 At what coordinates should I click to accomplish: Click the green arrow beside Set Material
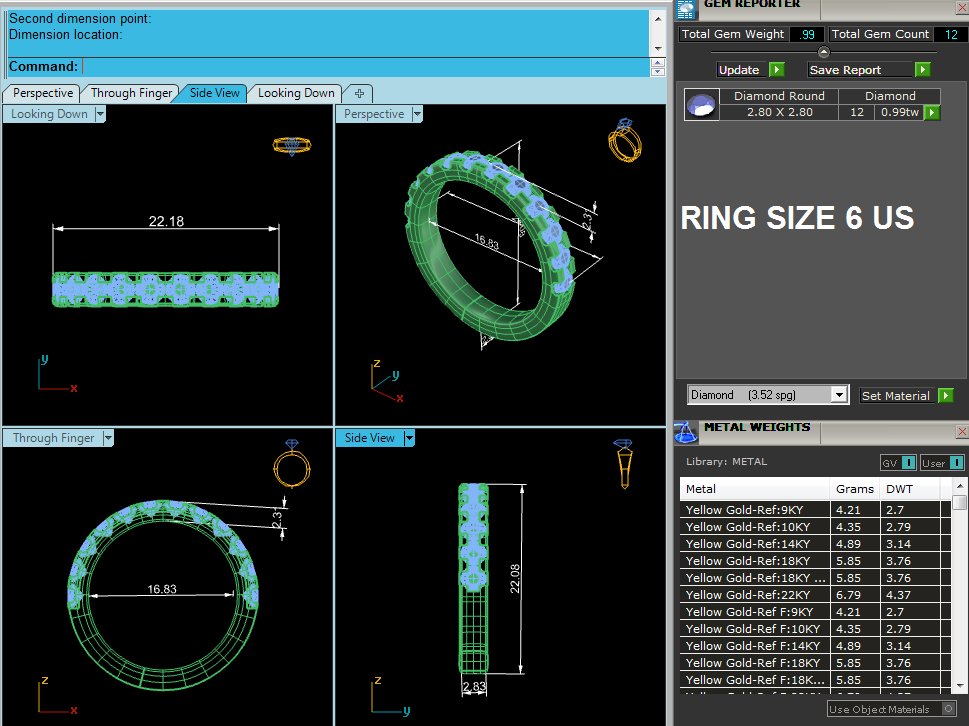[x=946, y=395]
